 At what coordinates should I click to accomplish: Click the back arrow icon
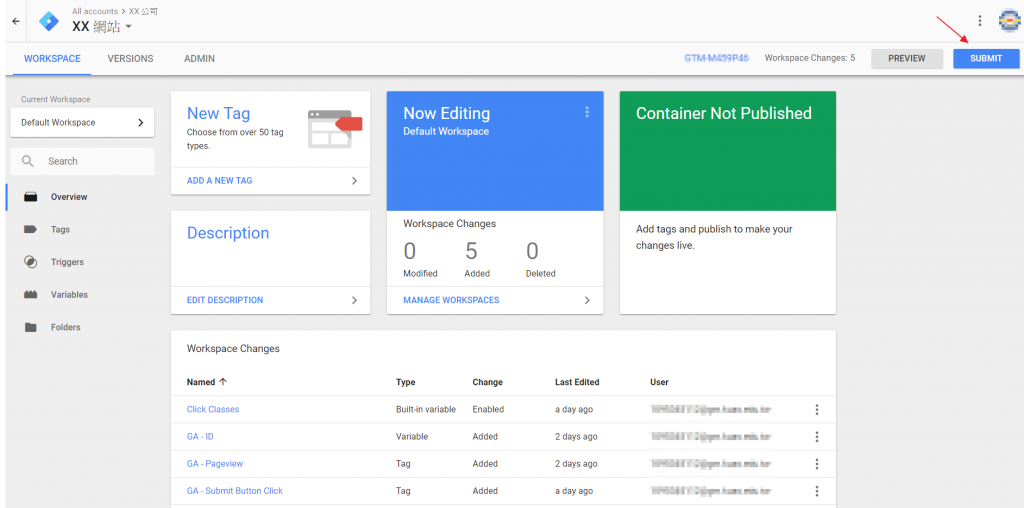pyautogui.click(x=16, y=21)
